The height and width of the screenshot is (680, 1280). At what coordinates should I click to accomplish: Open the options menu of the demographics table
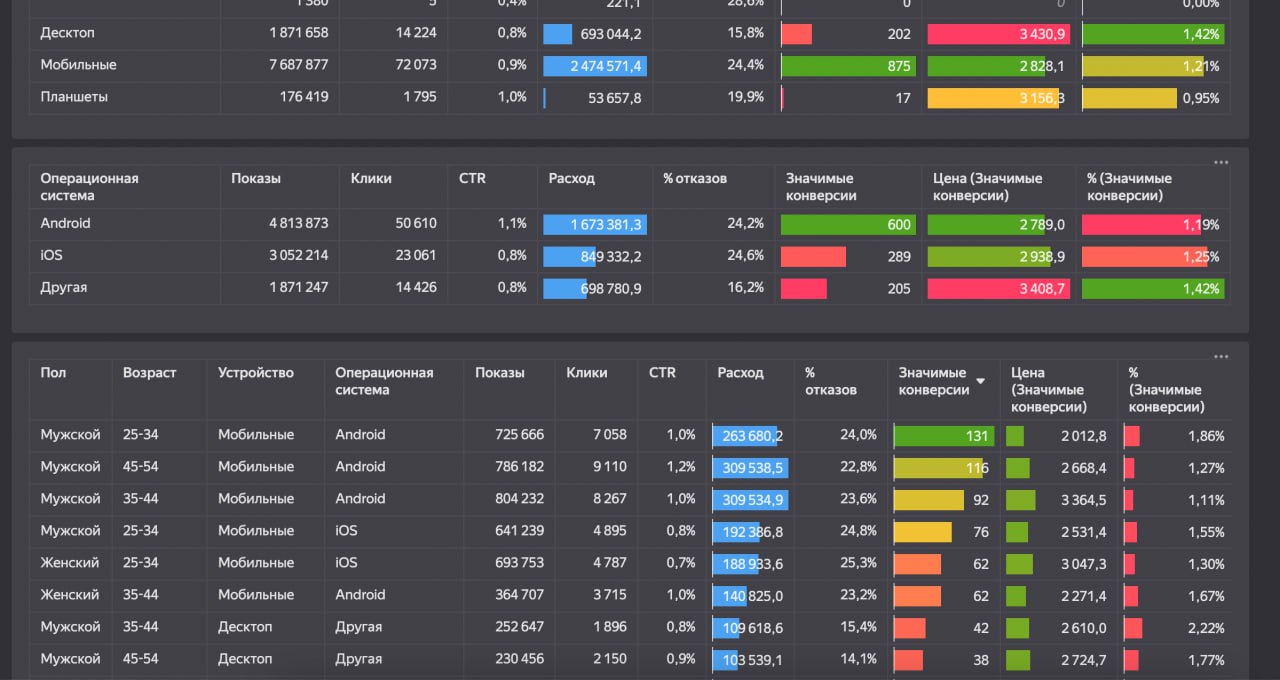1220,355
